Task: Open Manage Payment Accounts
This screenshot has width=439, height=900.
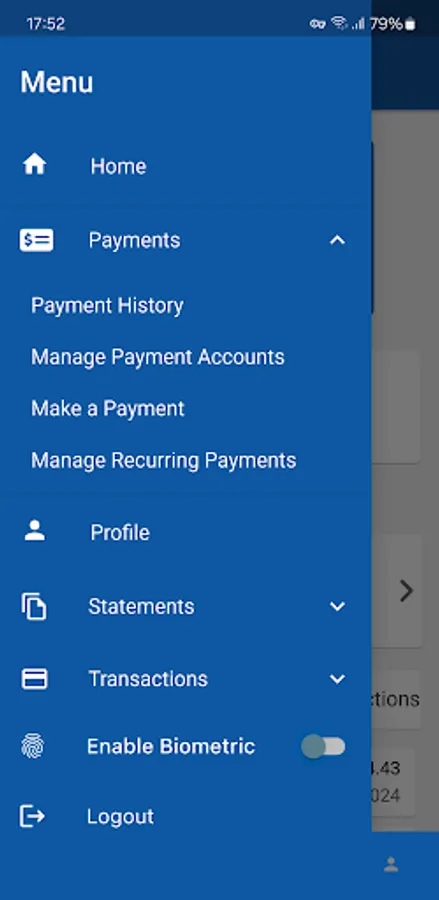Action: click(158, 357)
